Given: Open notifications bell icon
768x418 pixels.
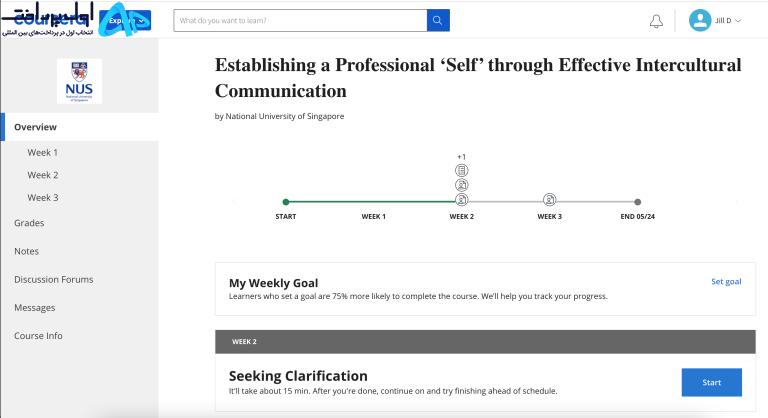Looking at the screenshot, I should click(656, 21).
